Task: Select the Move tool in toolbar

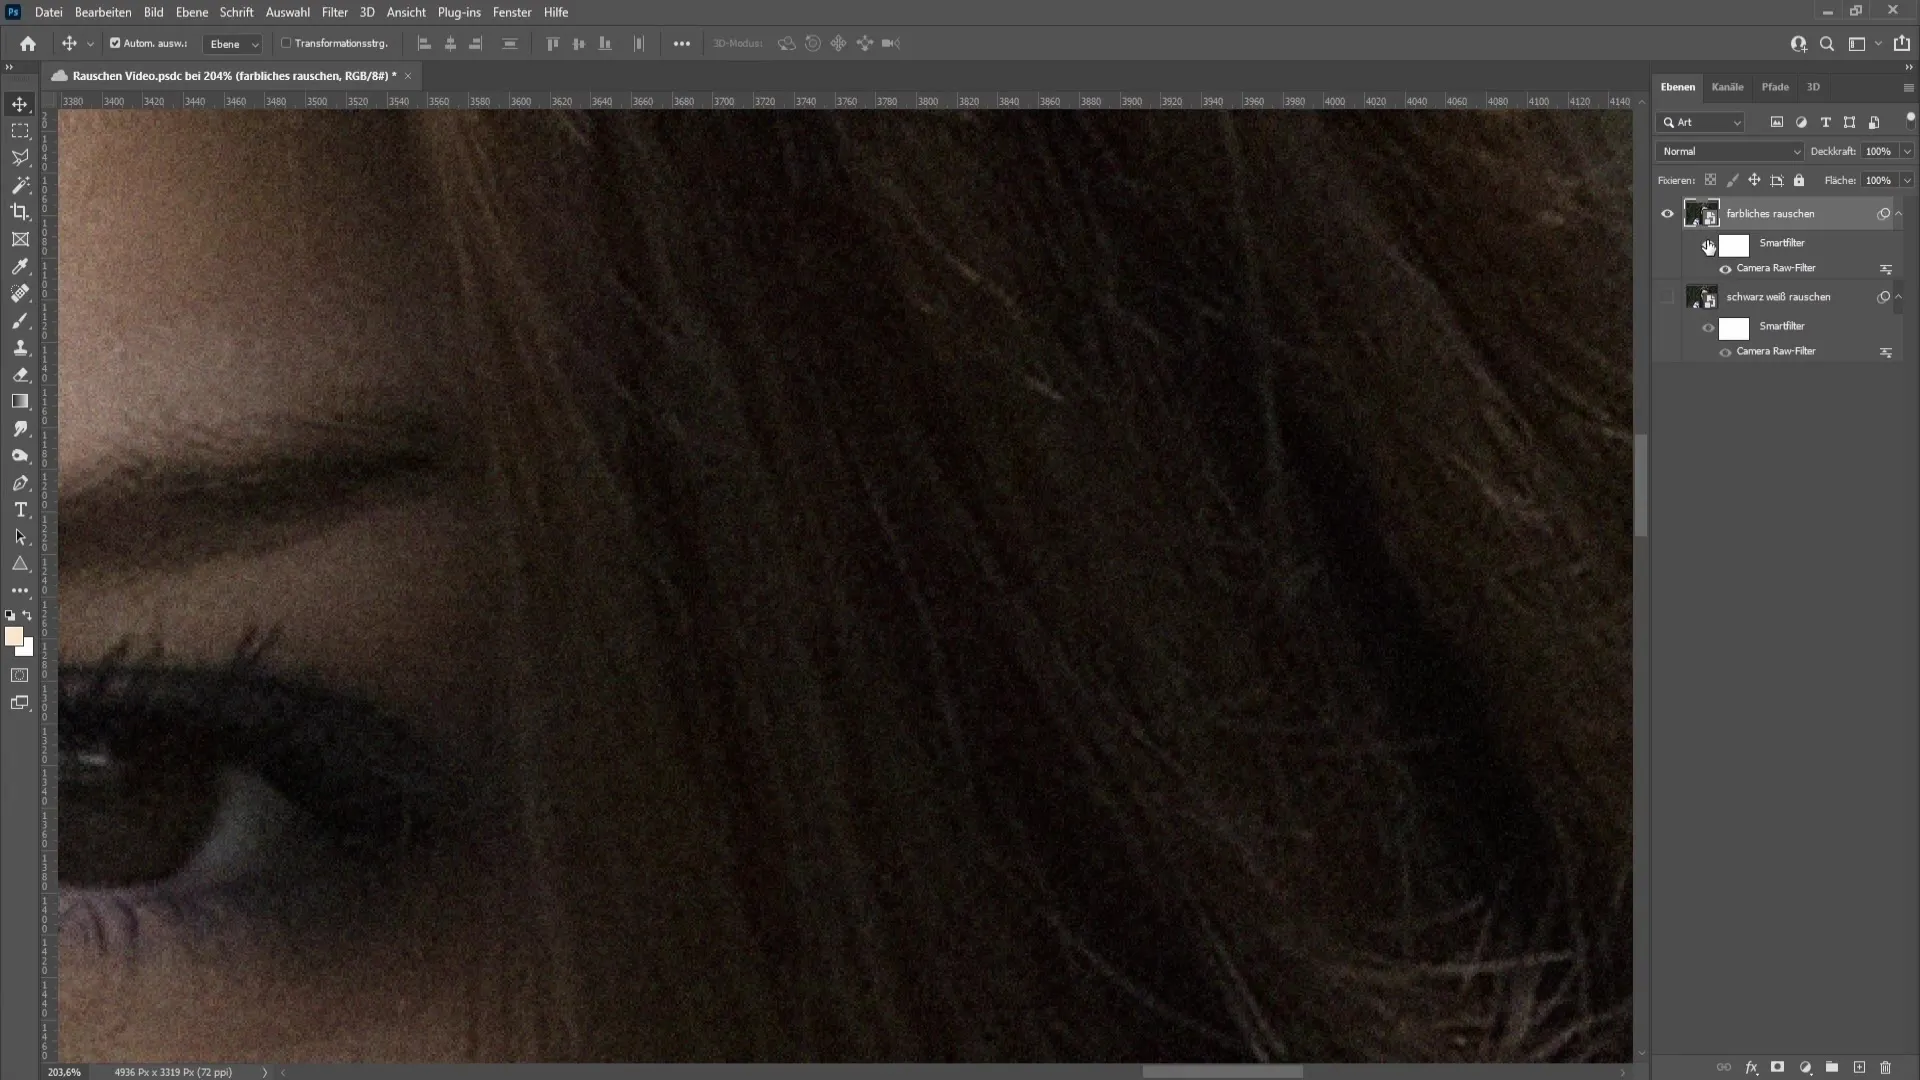Action: coord(20,103)
